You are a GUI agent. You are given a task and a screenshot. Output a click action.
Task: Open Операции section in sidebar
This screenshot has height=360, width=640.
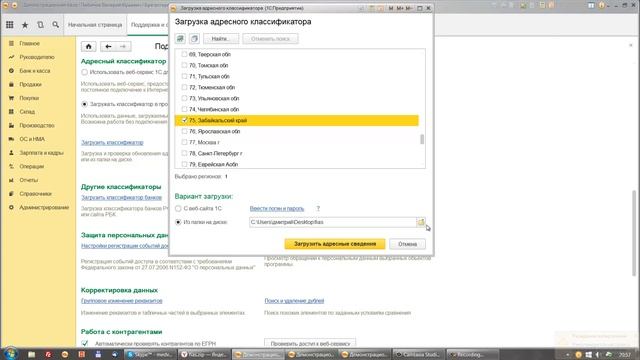point(31,167)
